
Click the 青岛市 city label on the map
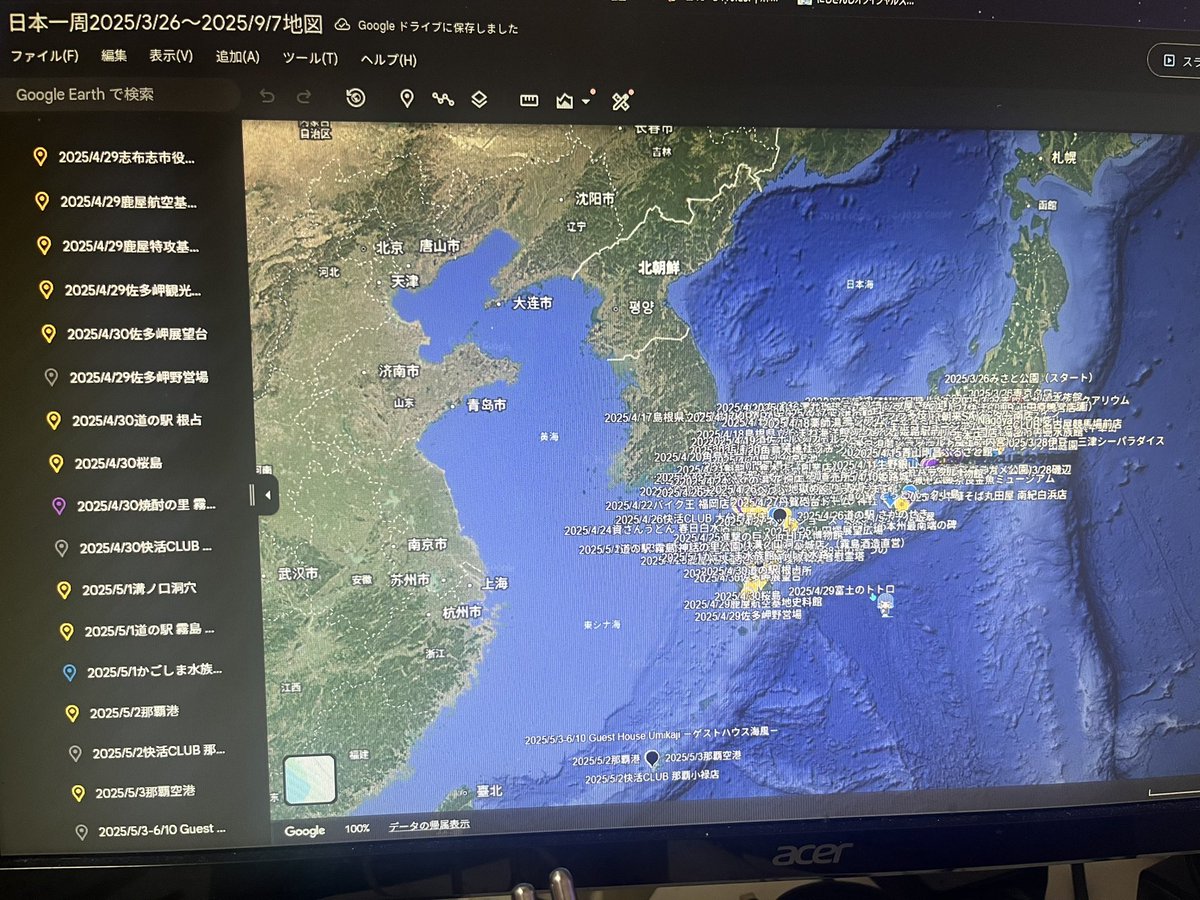coord(486,406)
